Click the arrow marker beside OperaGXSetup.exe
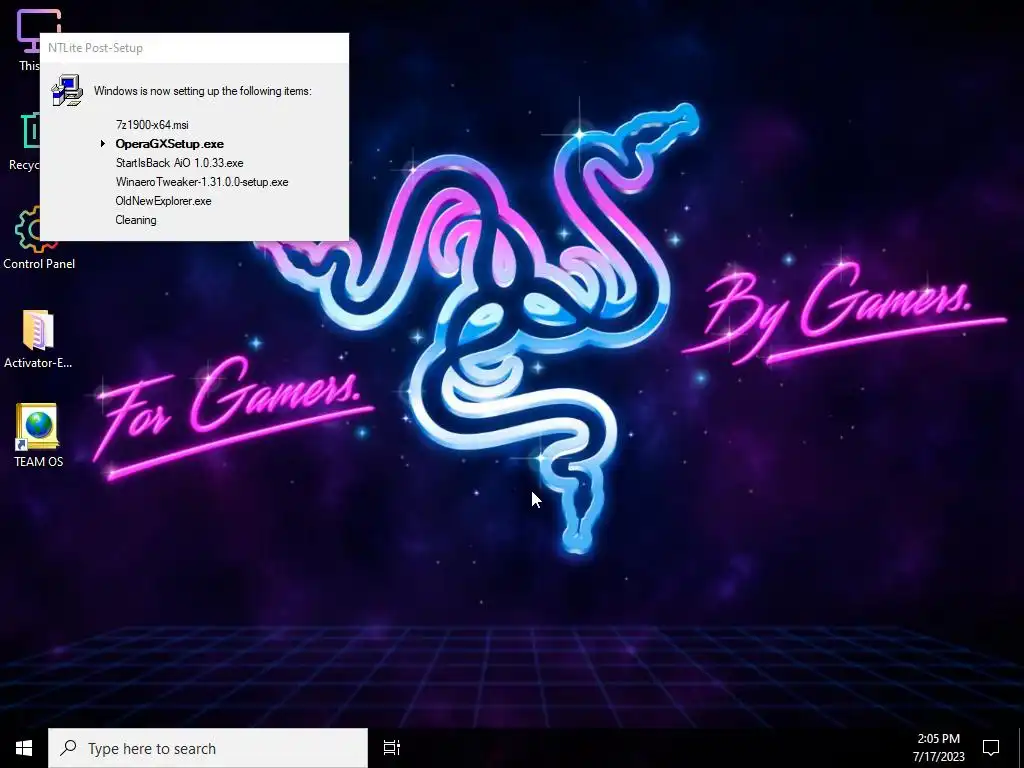The width and height of the screenshot is (1024, 768). [x=103, y=144]
